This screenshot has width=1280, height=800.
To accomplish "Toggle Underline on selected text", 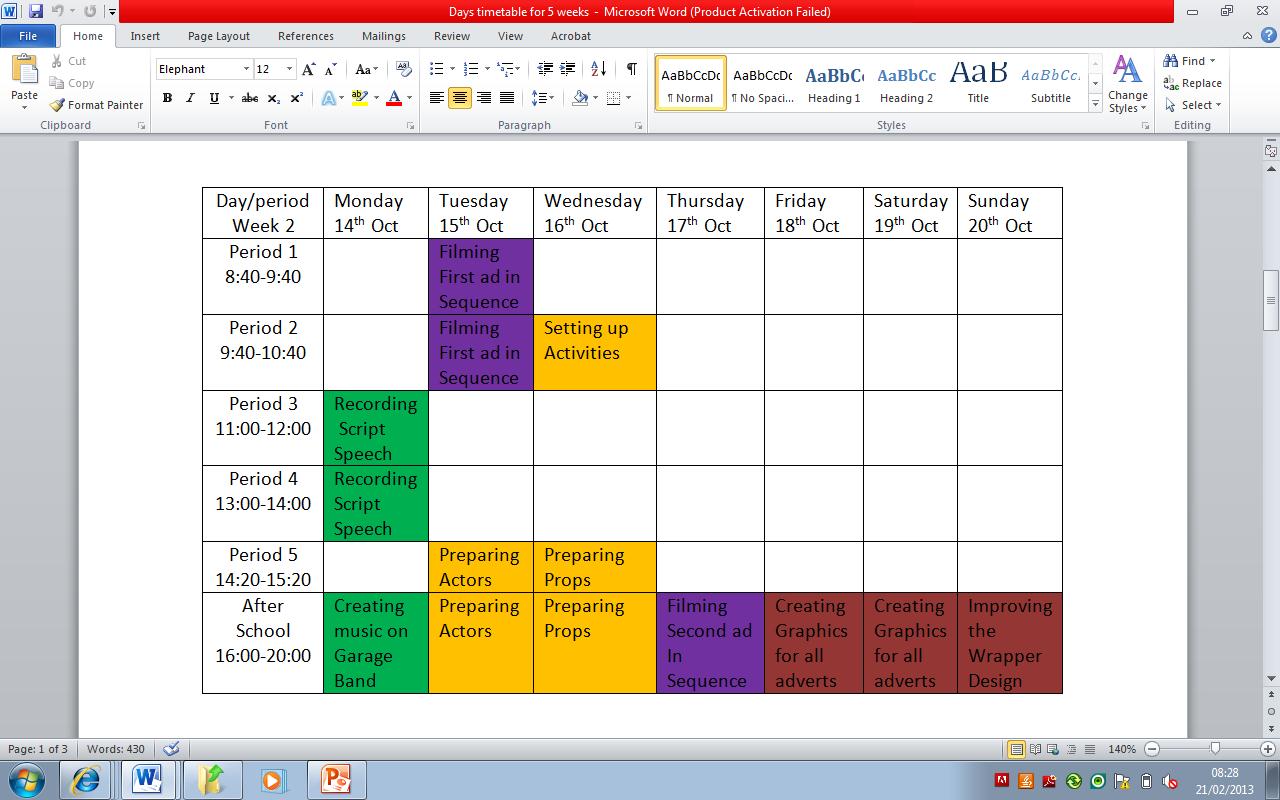I will coord(211,98).
